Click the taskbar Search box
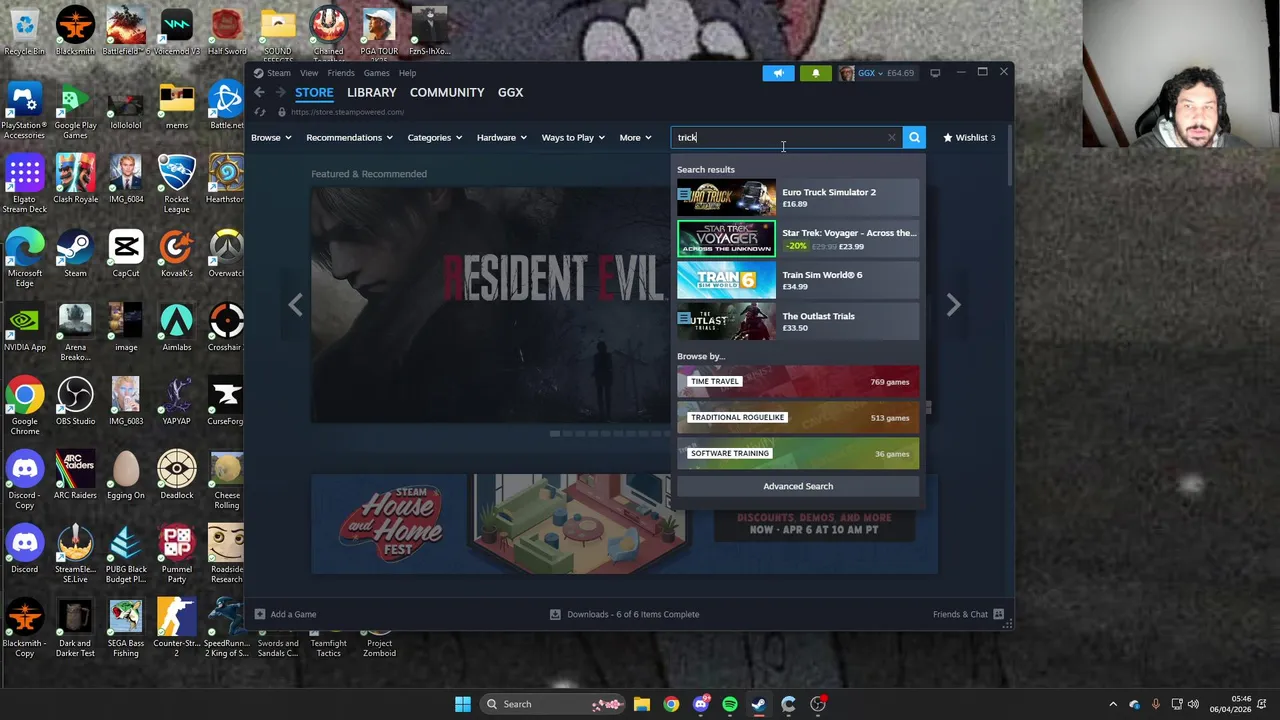 pyautogui.click(x=552, y=704)
